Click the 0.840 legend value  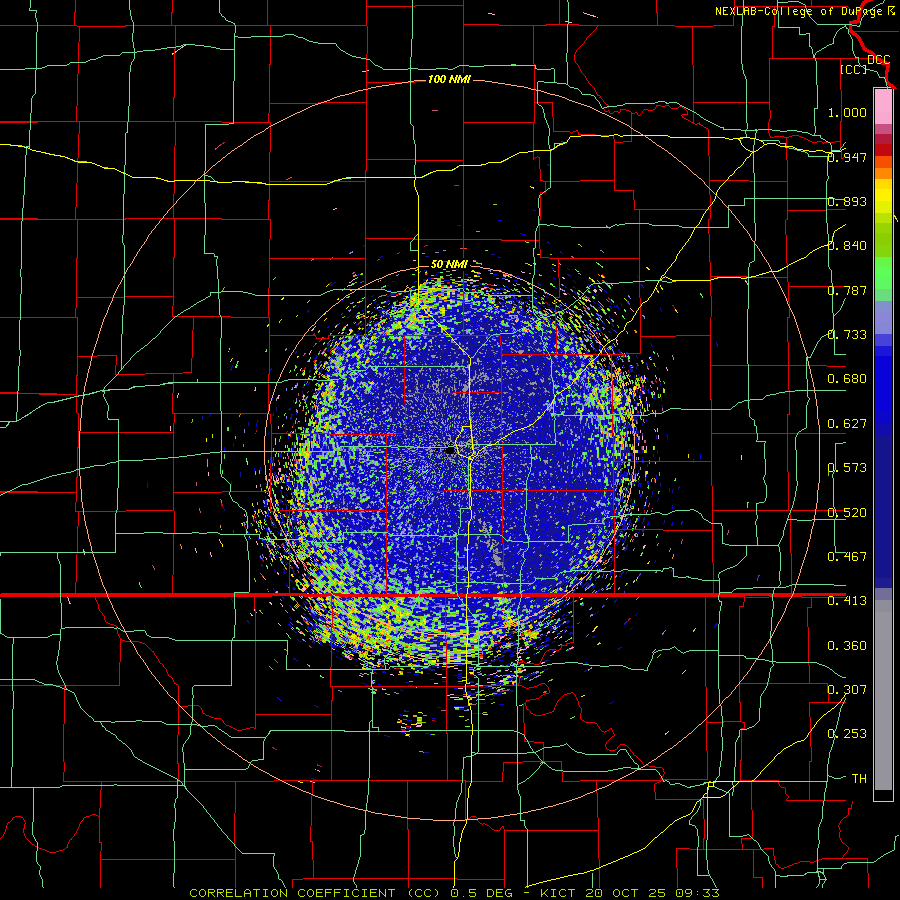847,246
